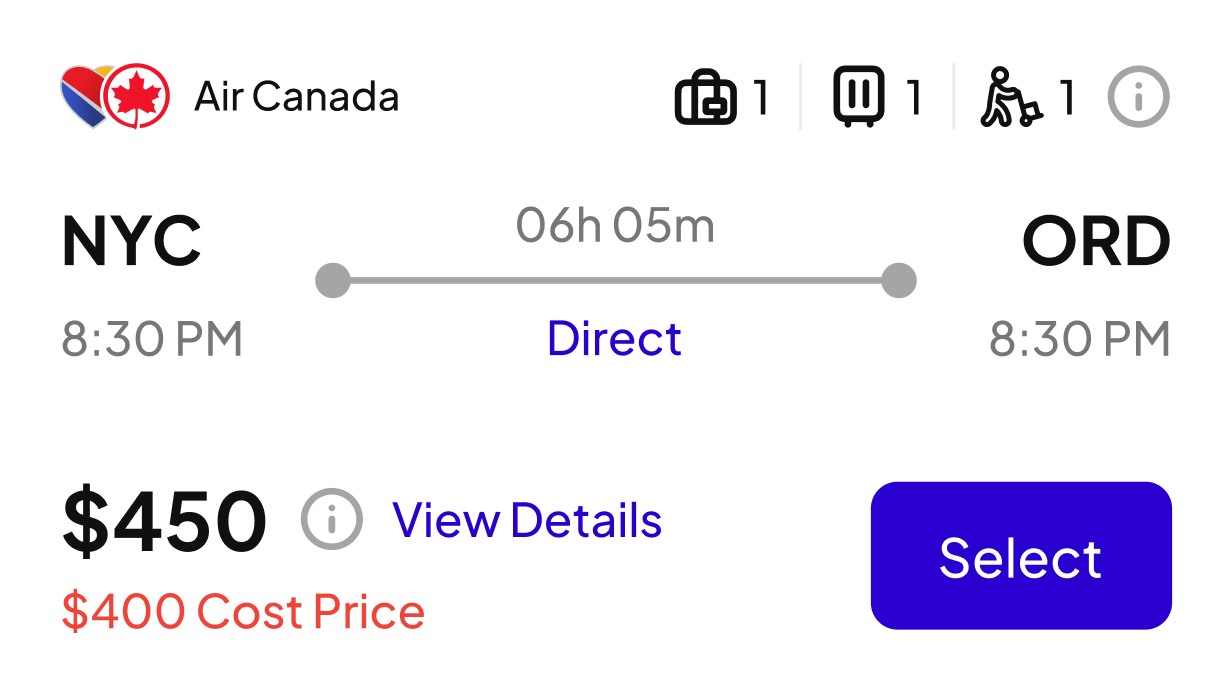Image resolution: width=1232 pixels, height=681 pixels.
Task: Click the Air Canada airline name
Action: pyautogui.click(x=296, y=97)
